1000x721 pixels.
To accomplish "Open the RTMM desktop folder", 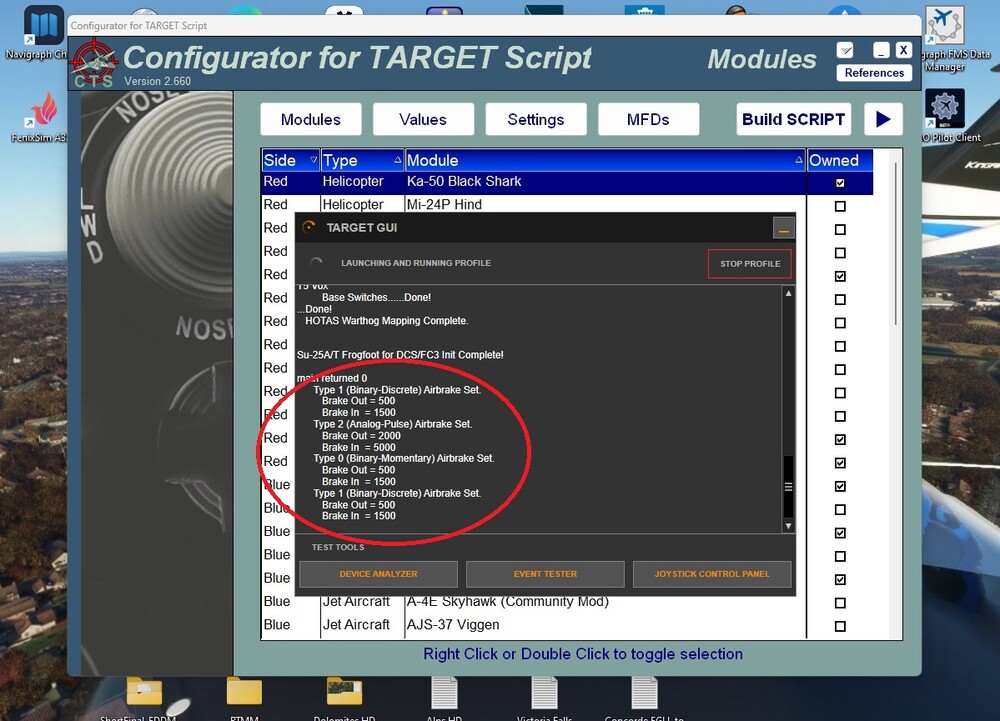I will [244, 698].
